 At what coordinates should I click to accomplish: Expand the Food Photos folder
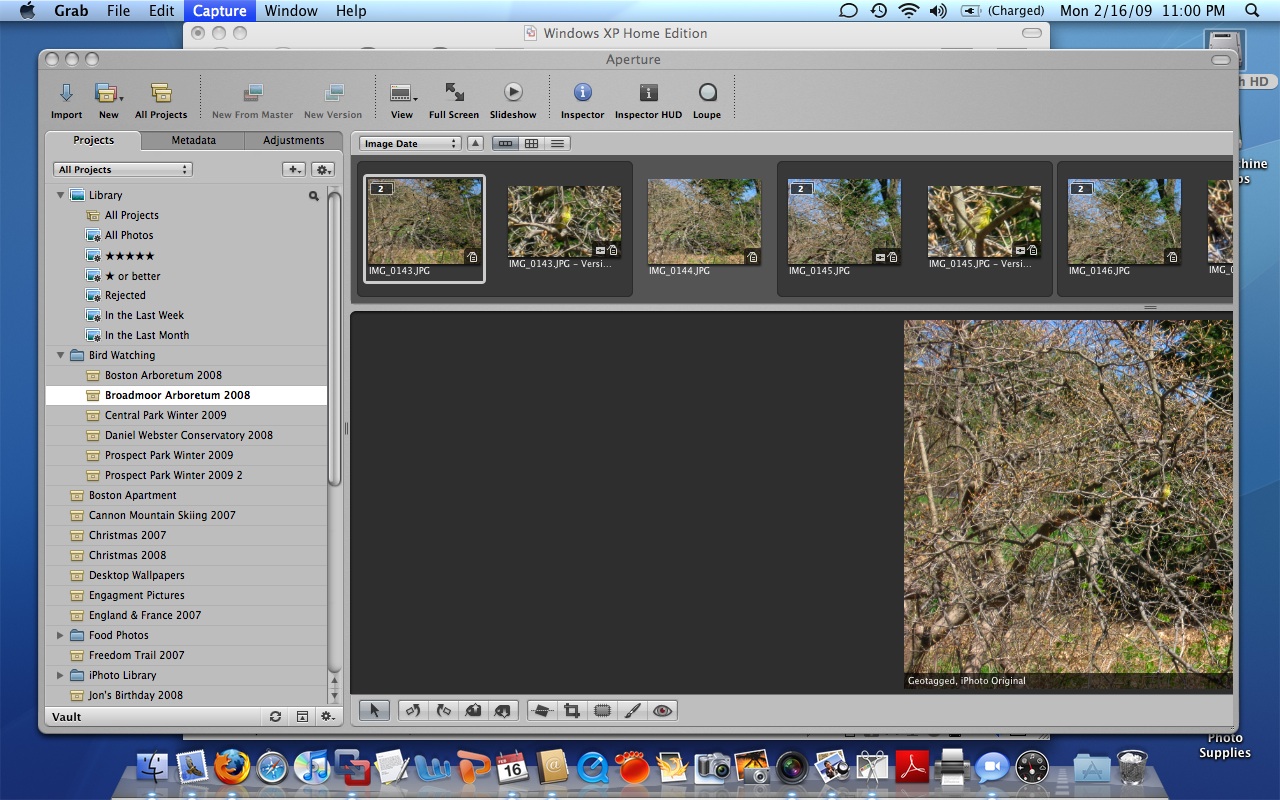point(60,635)
